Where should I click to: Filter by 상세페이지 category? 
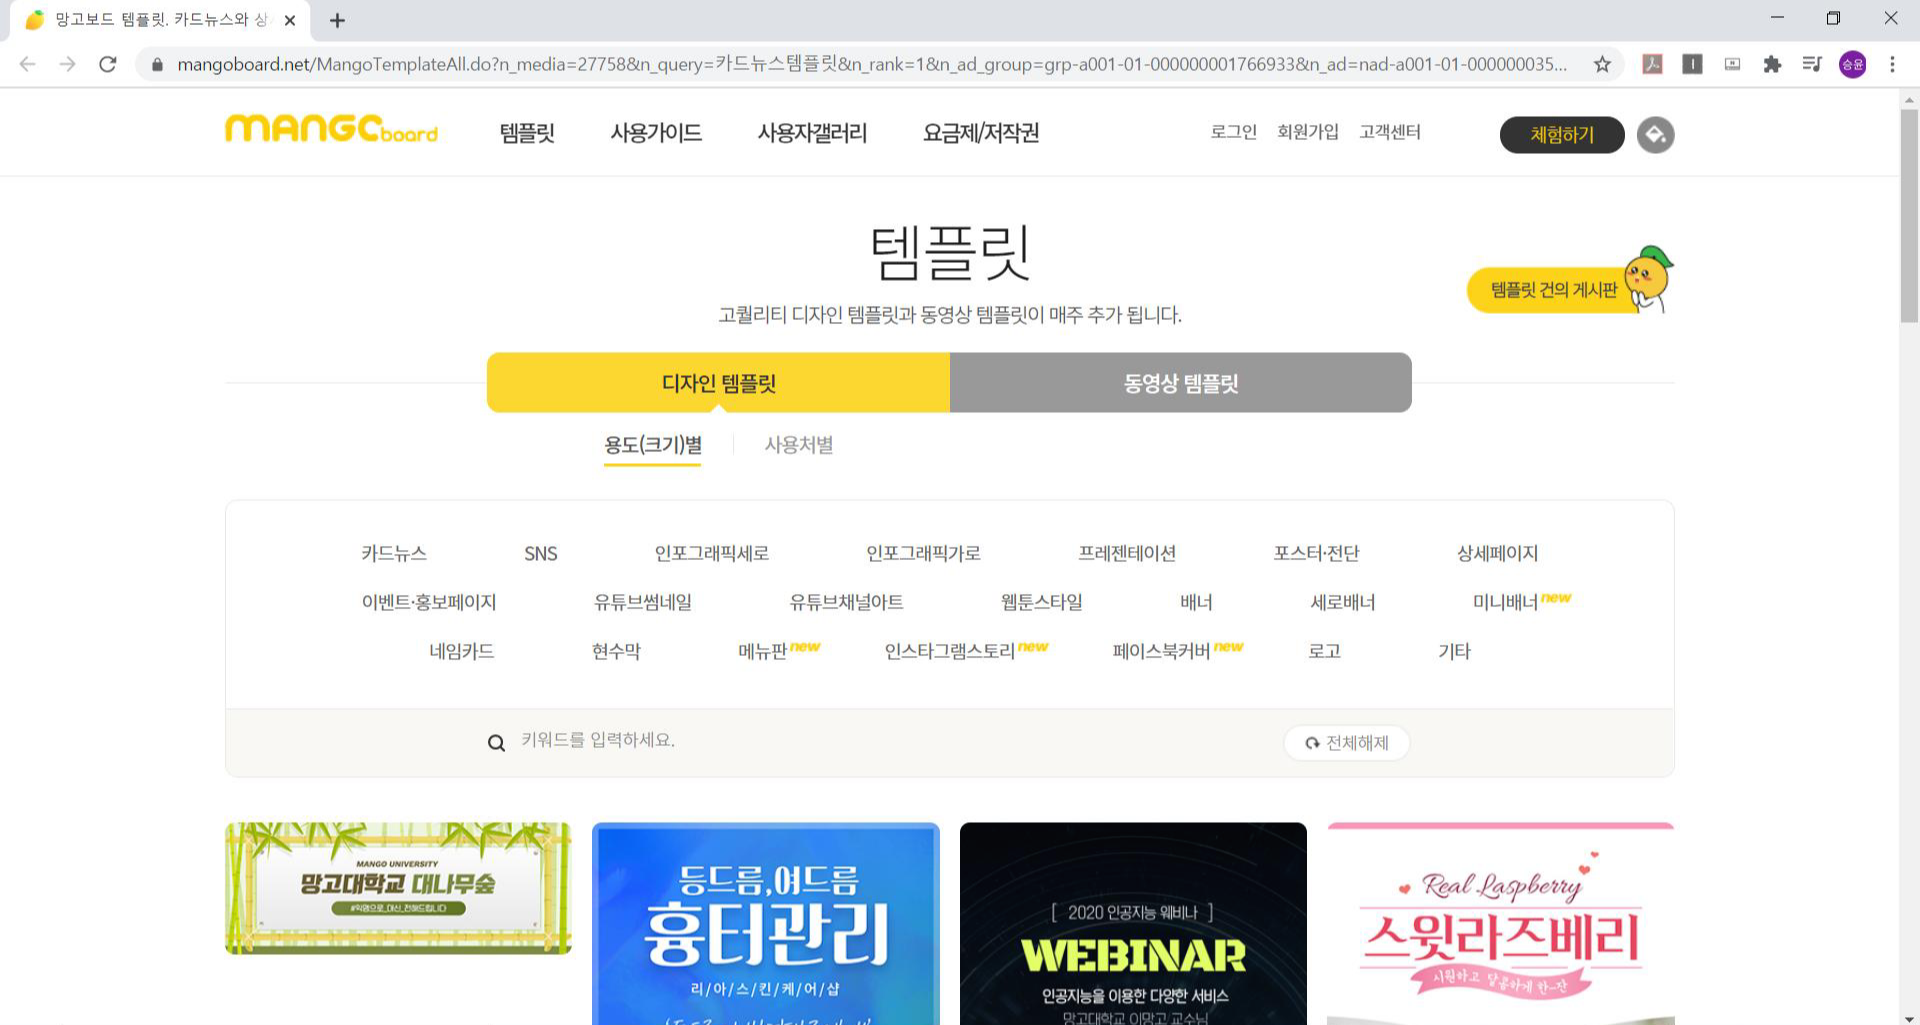pos(1498,553)
